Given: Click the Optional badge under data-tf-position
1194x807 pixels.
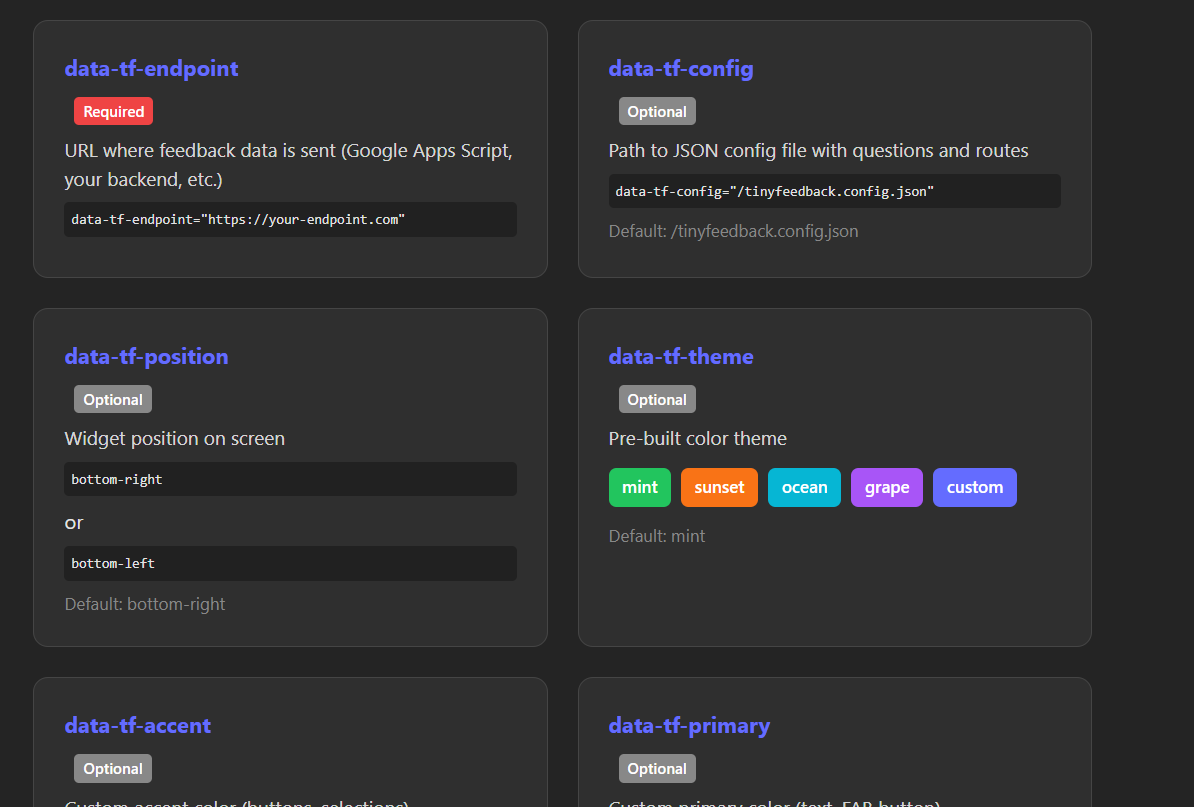Looking at the screenshot, I should point(113,400).
